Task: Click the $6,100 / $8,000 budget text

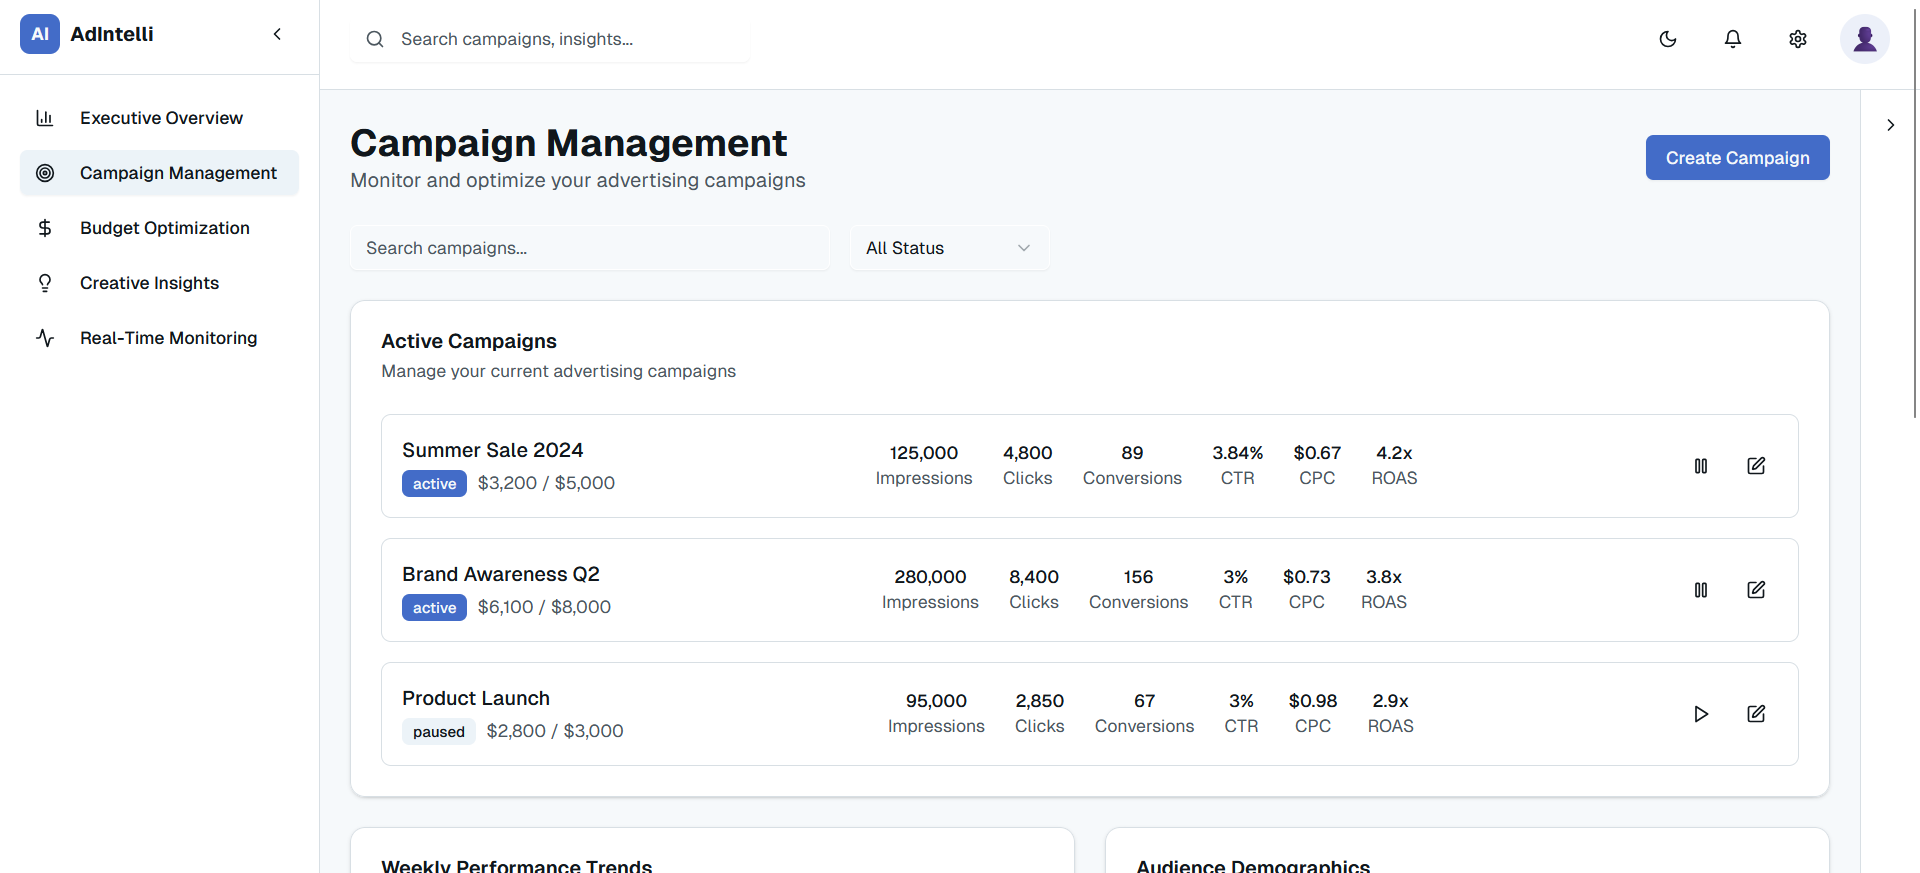Action: tap(544, 607)
